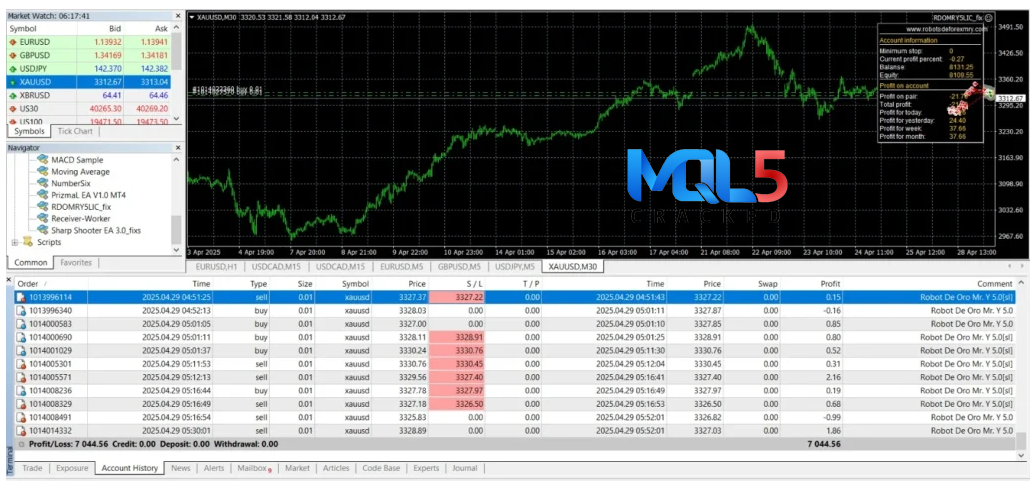Click the icon of sell order 1013996114
The image size is (1034, 485).
point(20,297)
